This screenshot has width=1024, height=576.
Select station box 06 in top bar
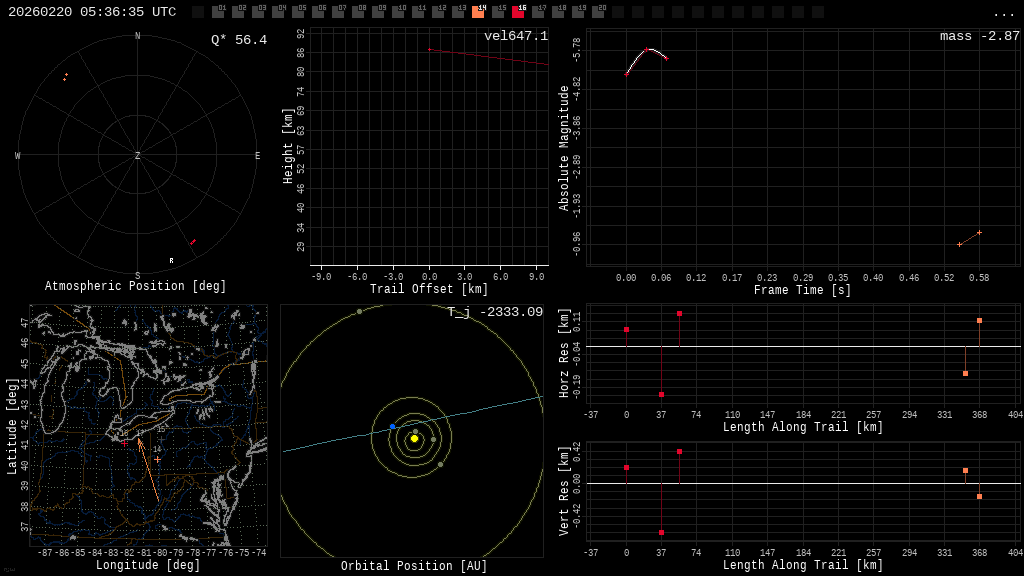(319, 12)
